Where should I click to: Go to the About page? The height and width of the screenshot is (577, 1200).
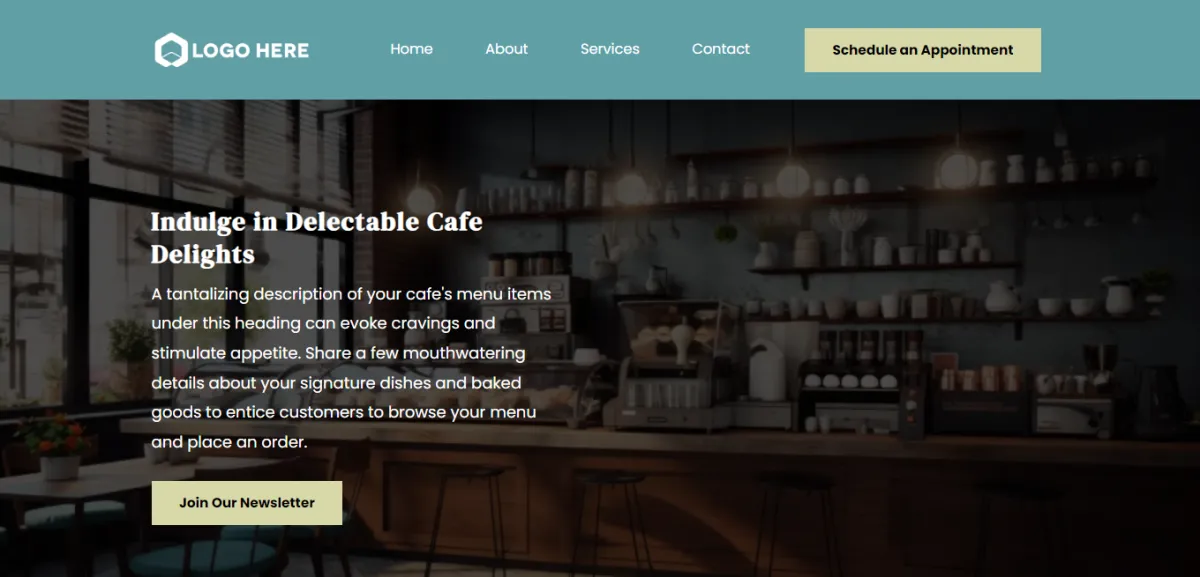coord(506,49)
